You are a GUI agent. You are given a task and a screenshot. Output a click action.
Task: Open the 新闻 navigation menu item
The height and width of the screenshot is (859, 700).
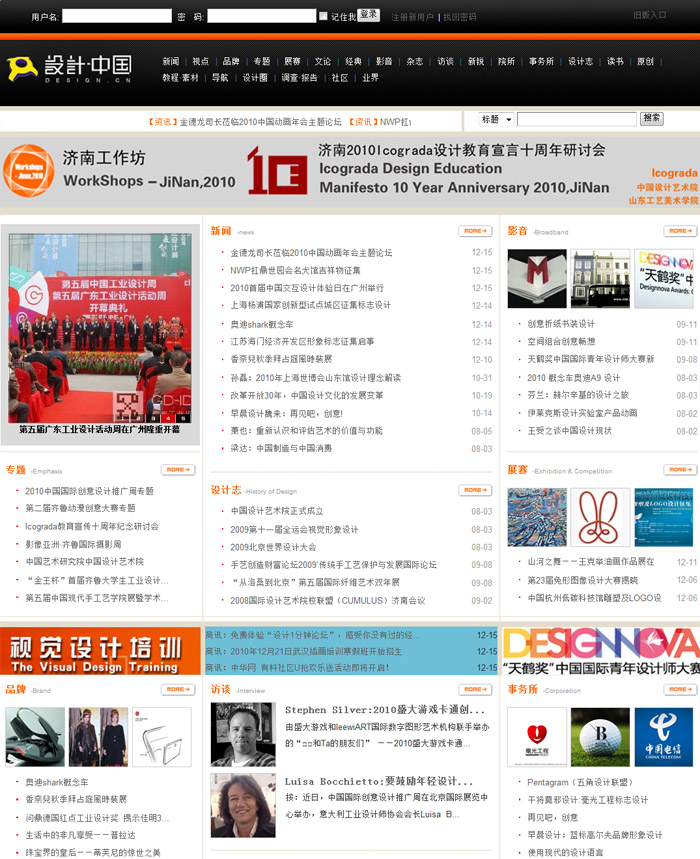point(171,61)
